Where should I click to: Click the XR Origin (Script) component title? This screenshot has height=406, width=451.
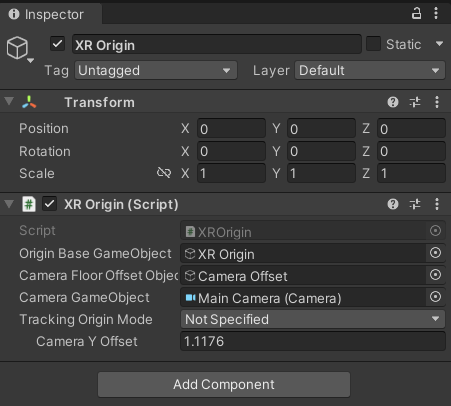coord(121,204)
